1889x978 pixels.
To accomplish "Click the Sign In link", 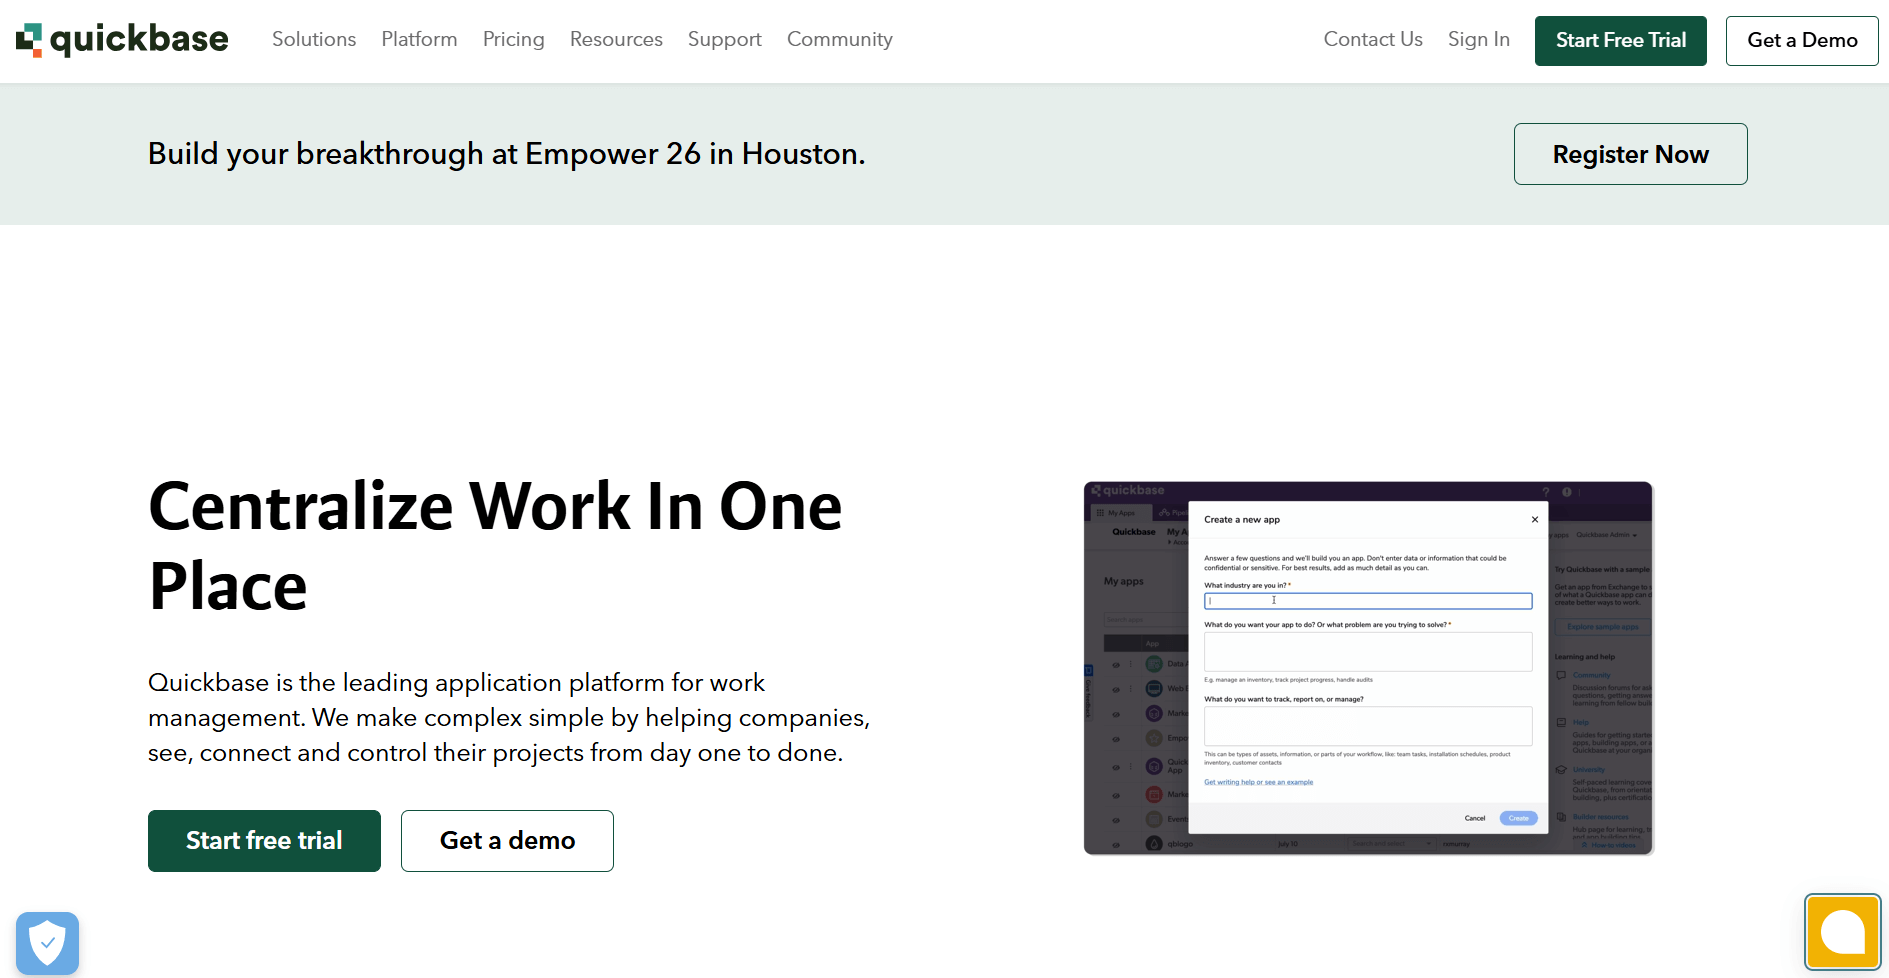I will click(x=1479, y=40).
